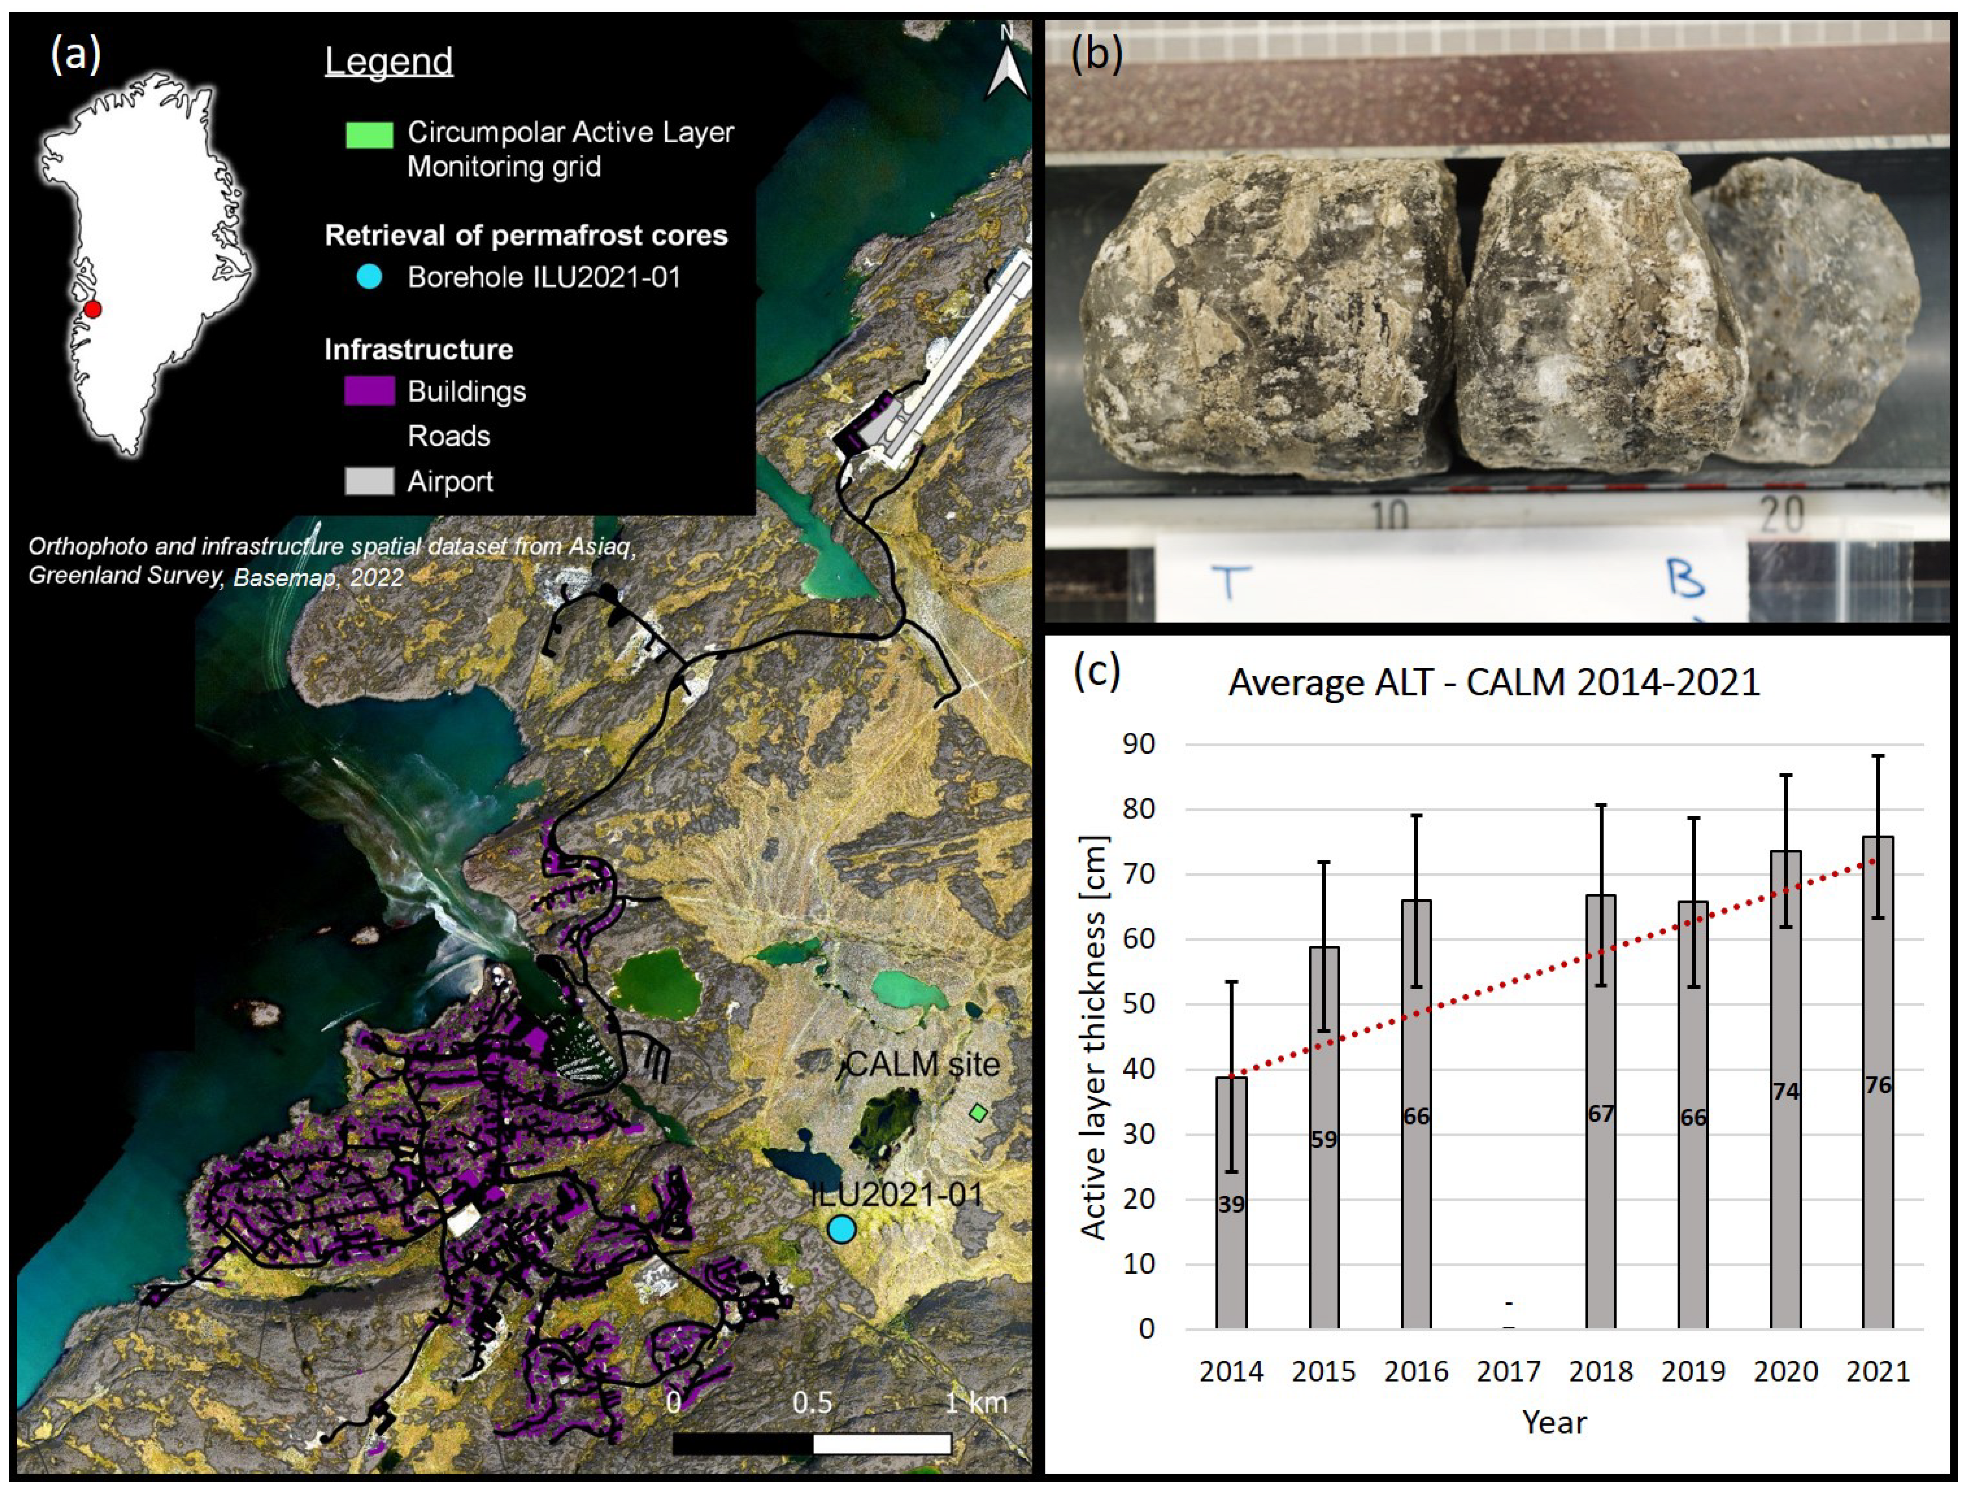Click the small green CALM grid marker
Viewport: 1973px width, 1496px height.
[x=979, y=1112]
